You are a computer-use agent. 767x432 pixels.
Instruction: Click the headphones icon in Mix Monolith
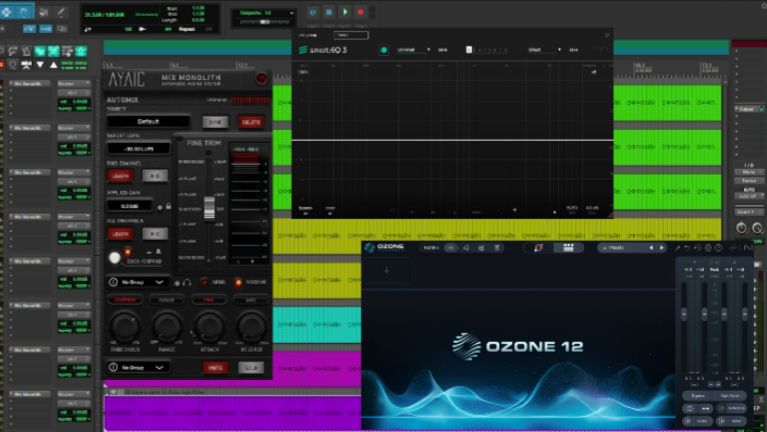[x=187, y=282]
